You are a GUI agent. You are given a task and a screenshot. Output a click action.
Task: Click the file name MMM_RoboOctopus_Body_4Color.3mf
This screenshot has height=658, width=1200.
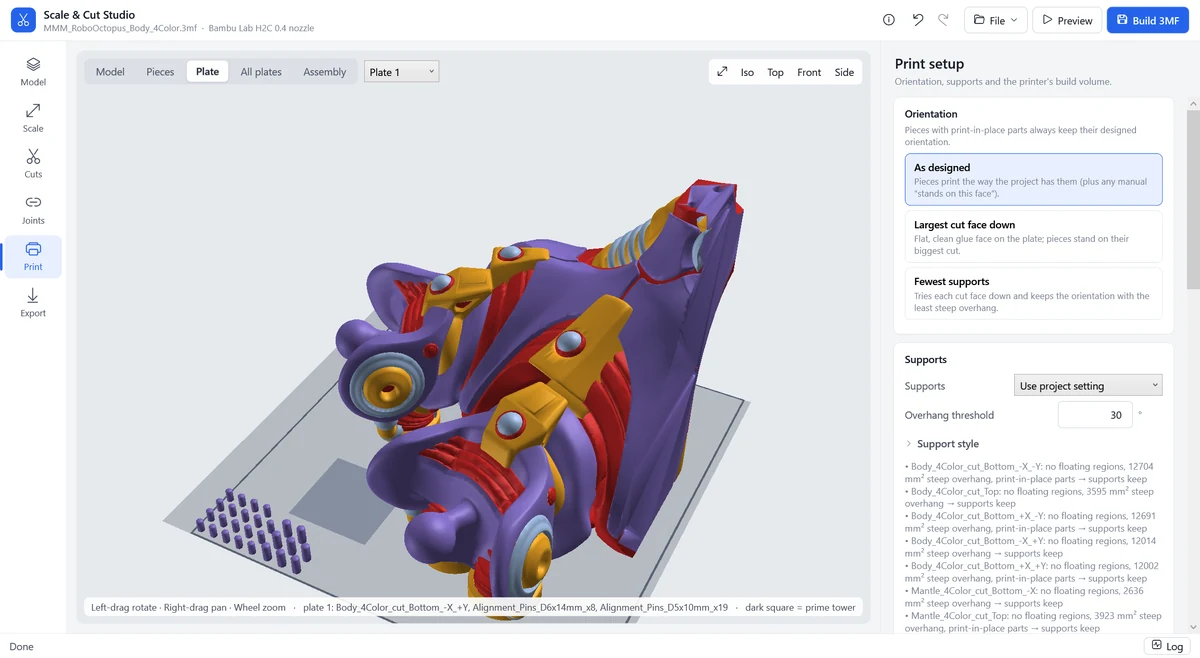click(x=120, y=29)
